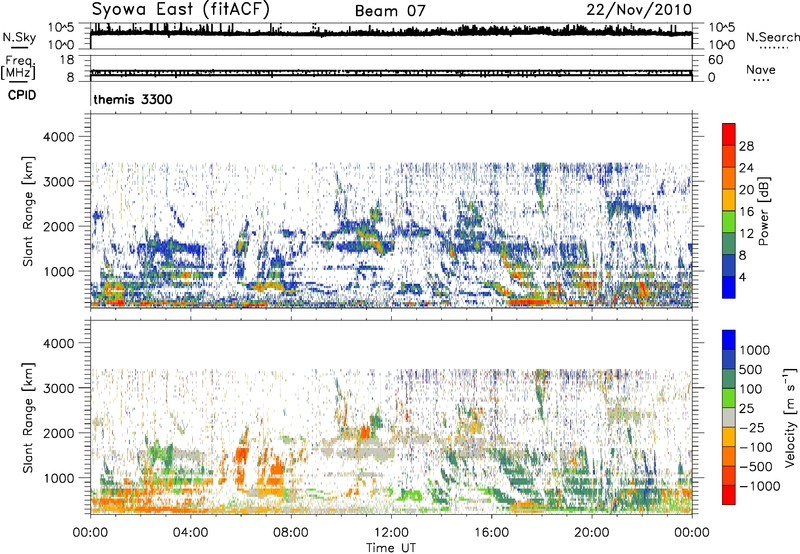Click the blue top segment of velocity colorbar
The height and width of the screenshot is (554, 800).
tap(729, 340)
